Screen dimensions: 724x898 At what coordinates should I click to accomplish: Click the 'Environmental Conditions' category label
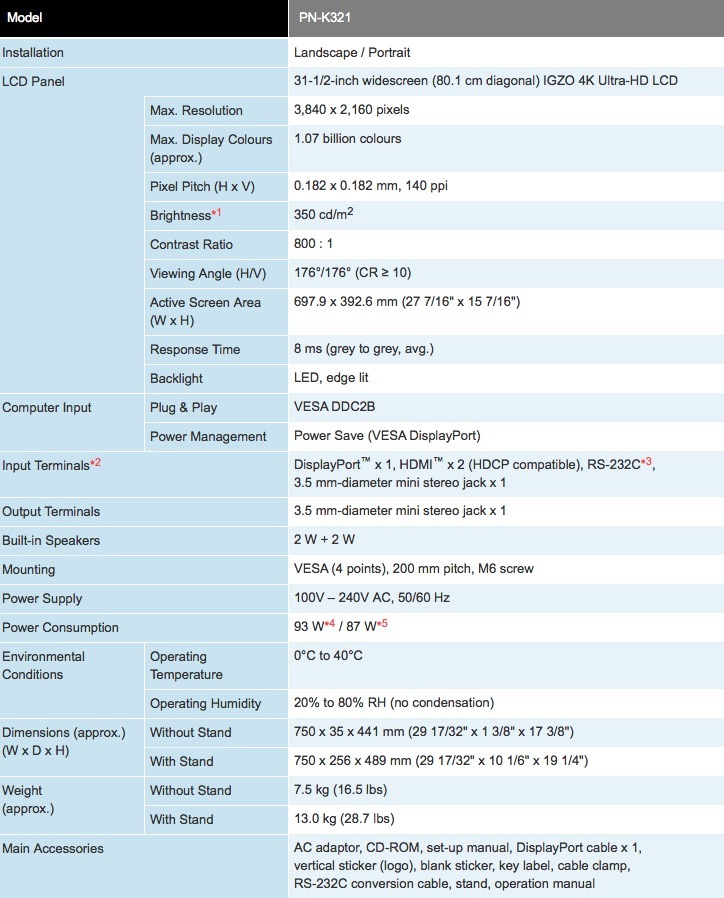44,665
